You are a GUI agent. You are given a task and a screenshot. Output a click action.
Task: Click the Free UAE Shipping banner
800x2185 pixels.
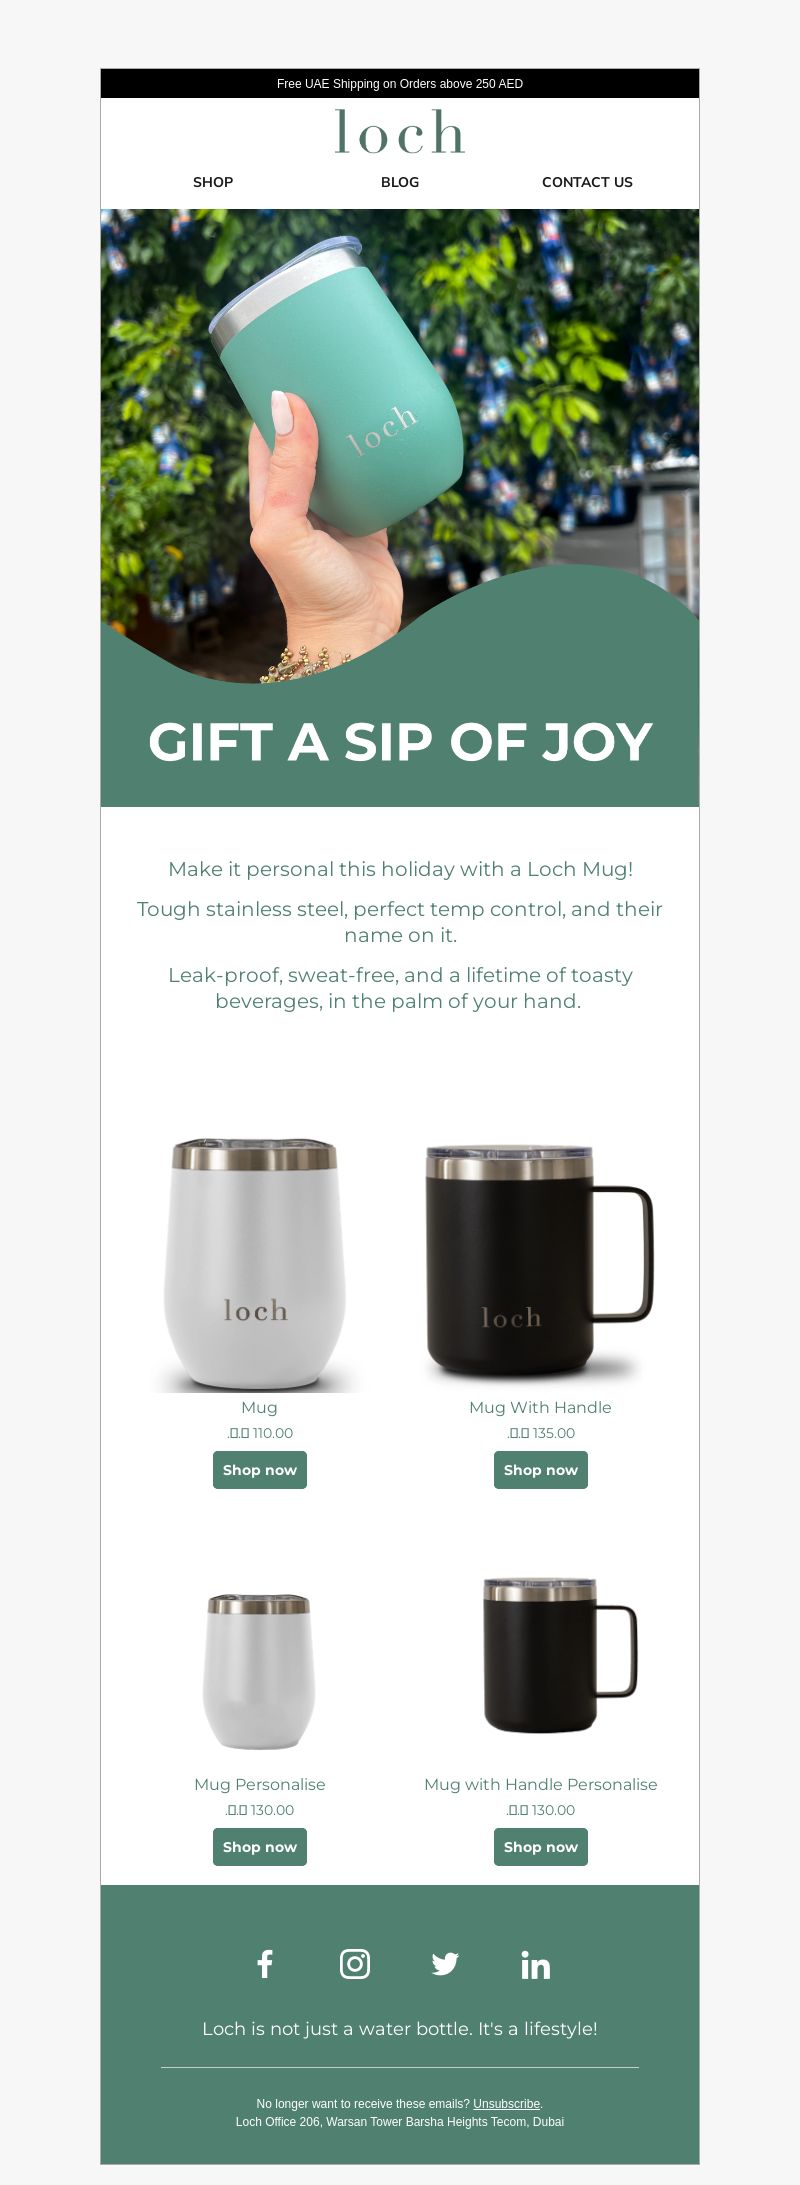pyautogui.click(x=400, y=84)
